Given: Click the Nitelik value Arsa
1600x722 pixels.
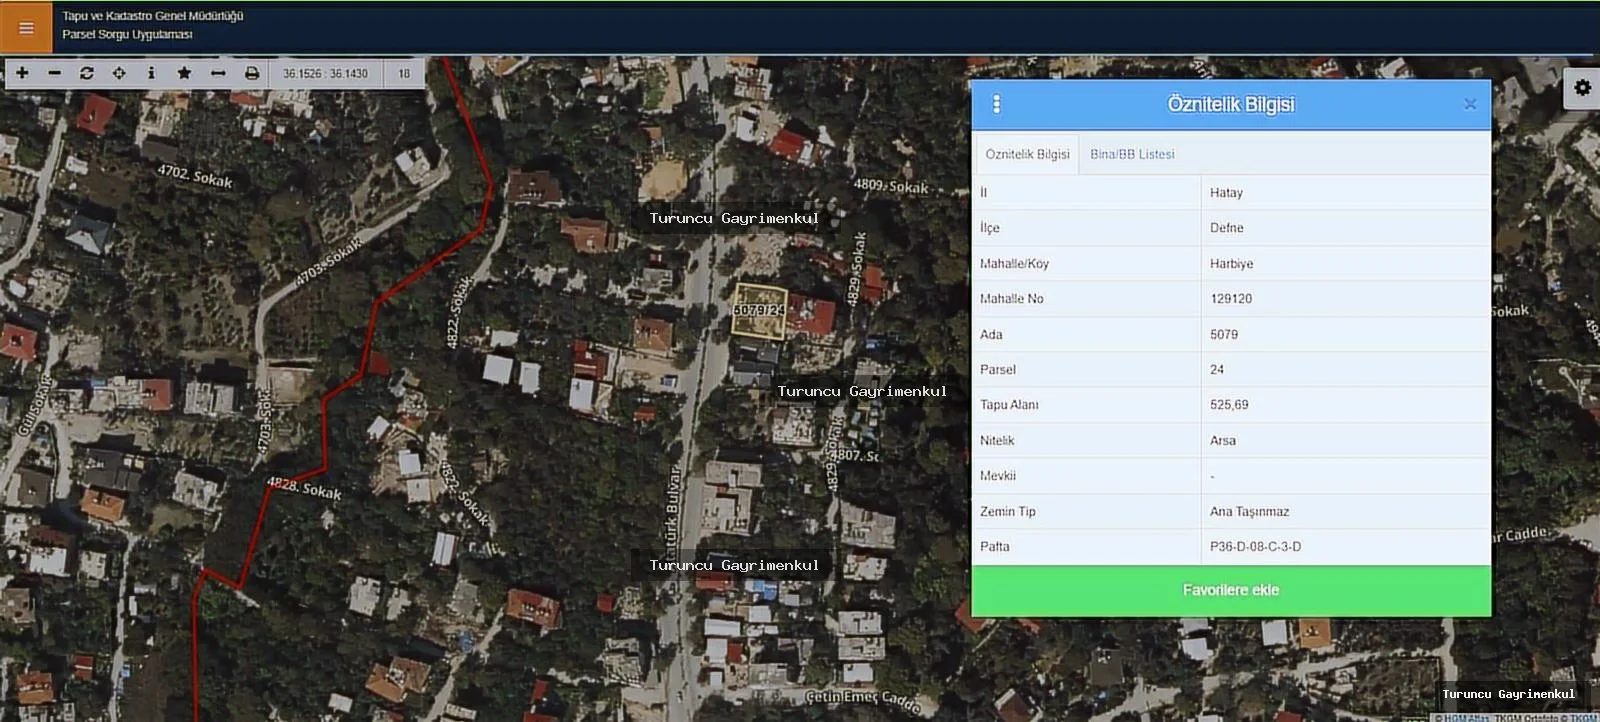Looking at the screenshot, I should [1223, 441].
